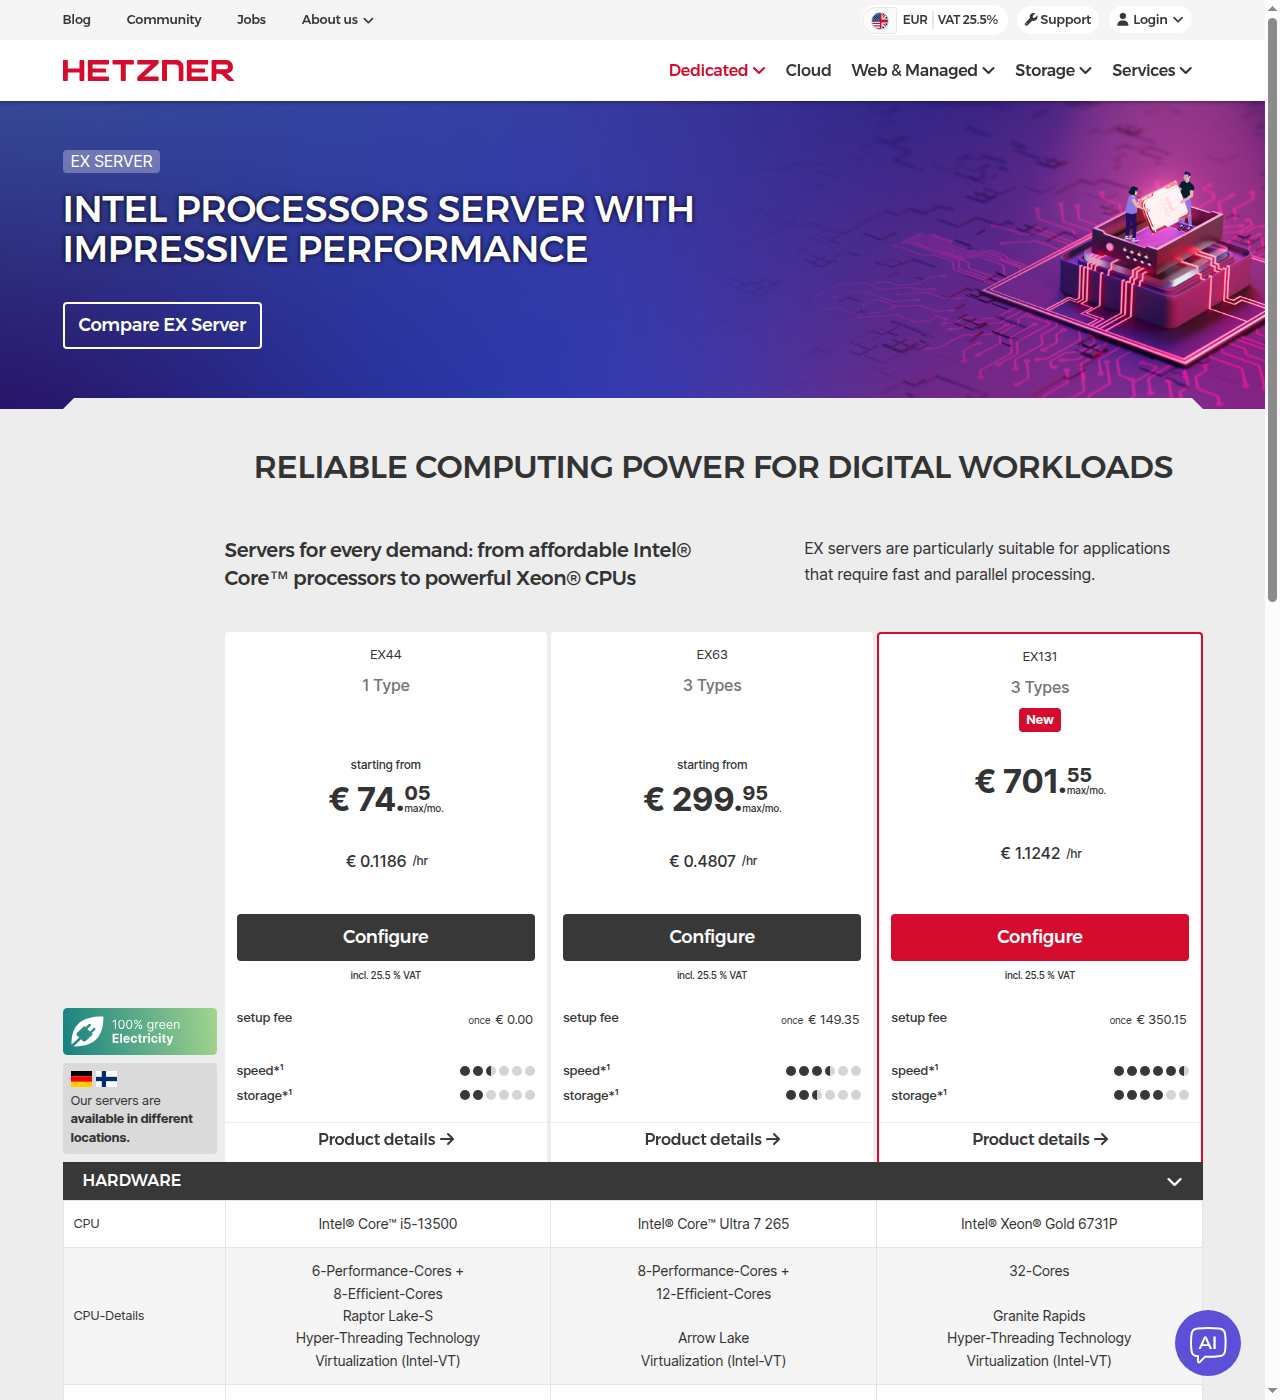Open the AI chat assistant bubble
Screen dimensions: 1280x1400
click(x=1207, y=1342)
